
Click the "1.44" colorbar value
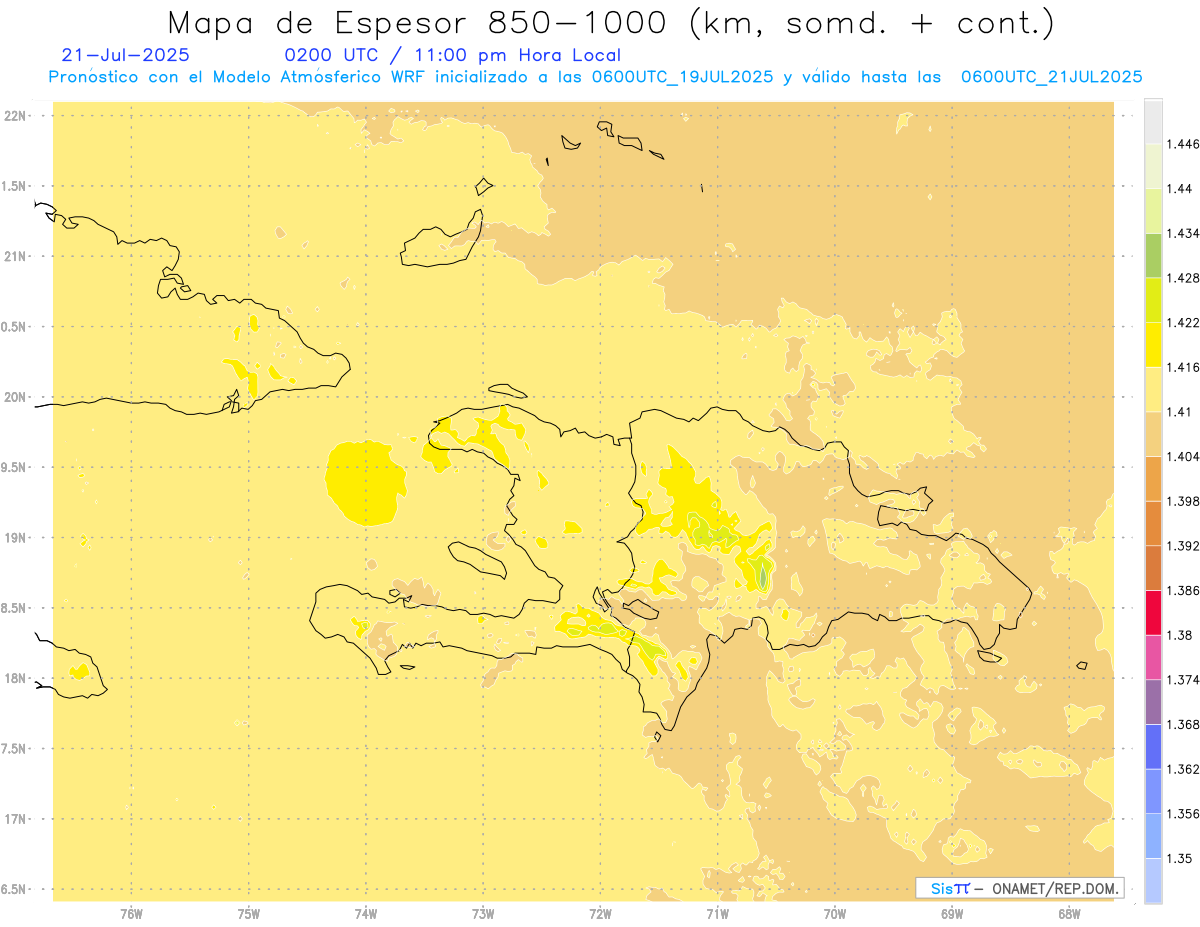click(x=1179, y=188)
